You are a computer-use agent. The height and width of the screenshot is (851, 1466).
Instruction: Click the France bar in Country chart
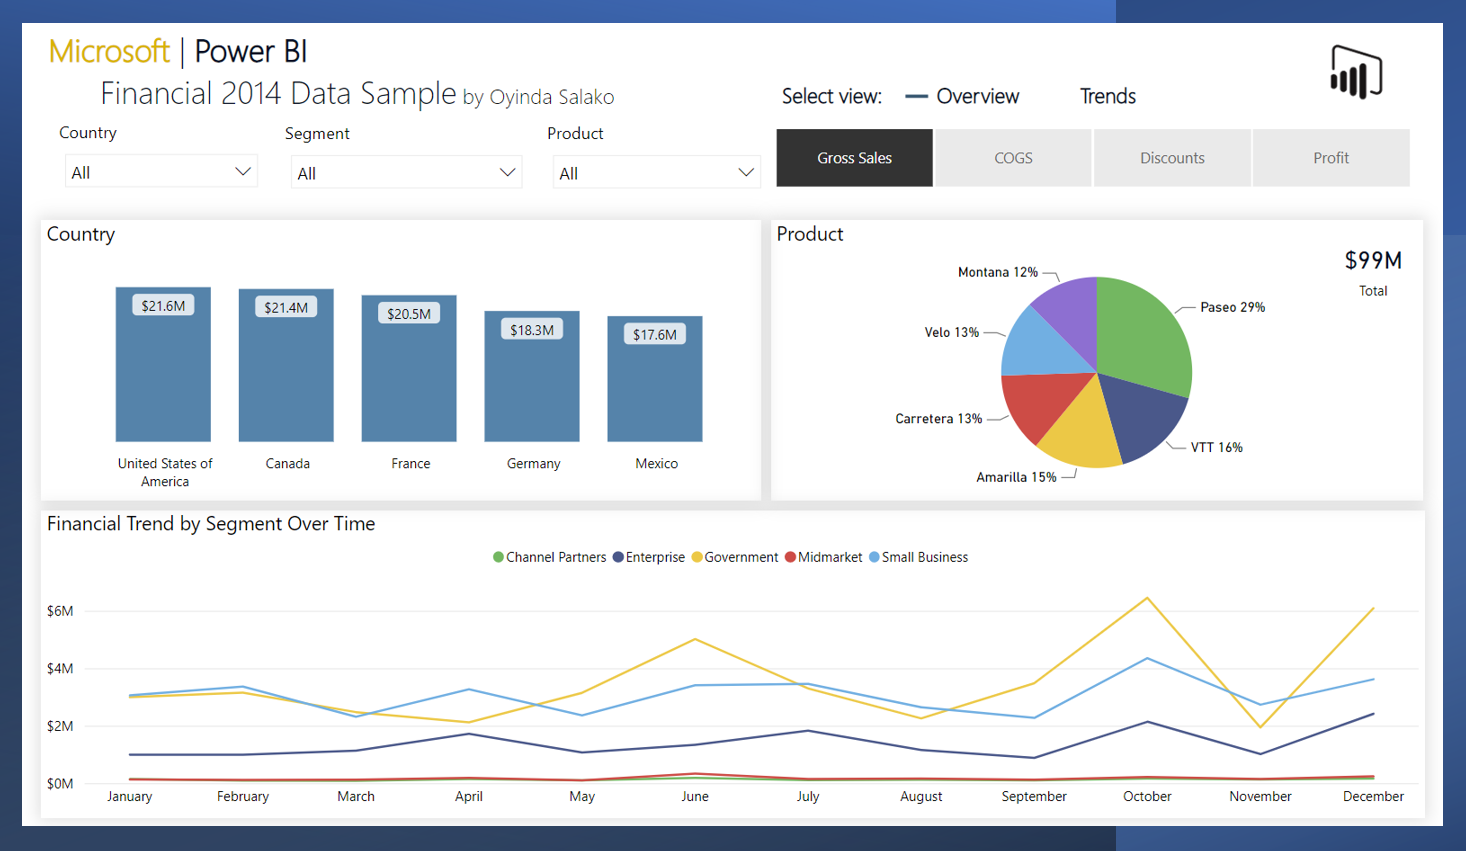[x=409, y=369]
